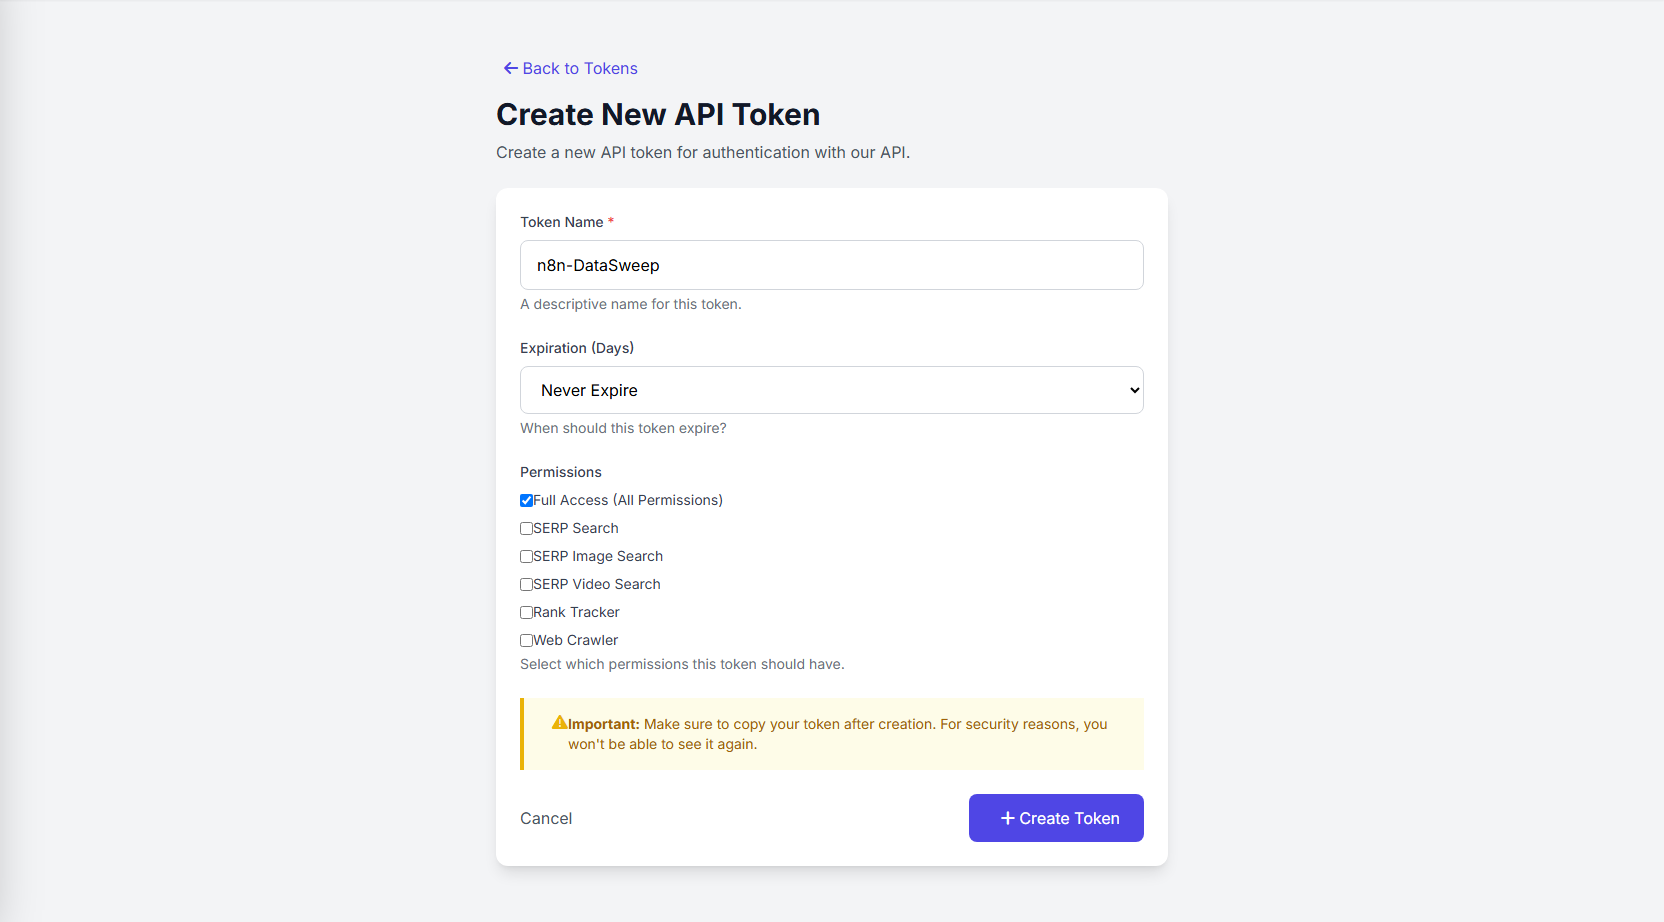
Task: Click the warning triangle icon
Action: [560, 723]
